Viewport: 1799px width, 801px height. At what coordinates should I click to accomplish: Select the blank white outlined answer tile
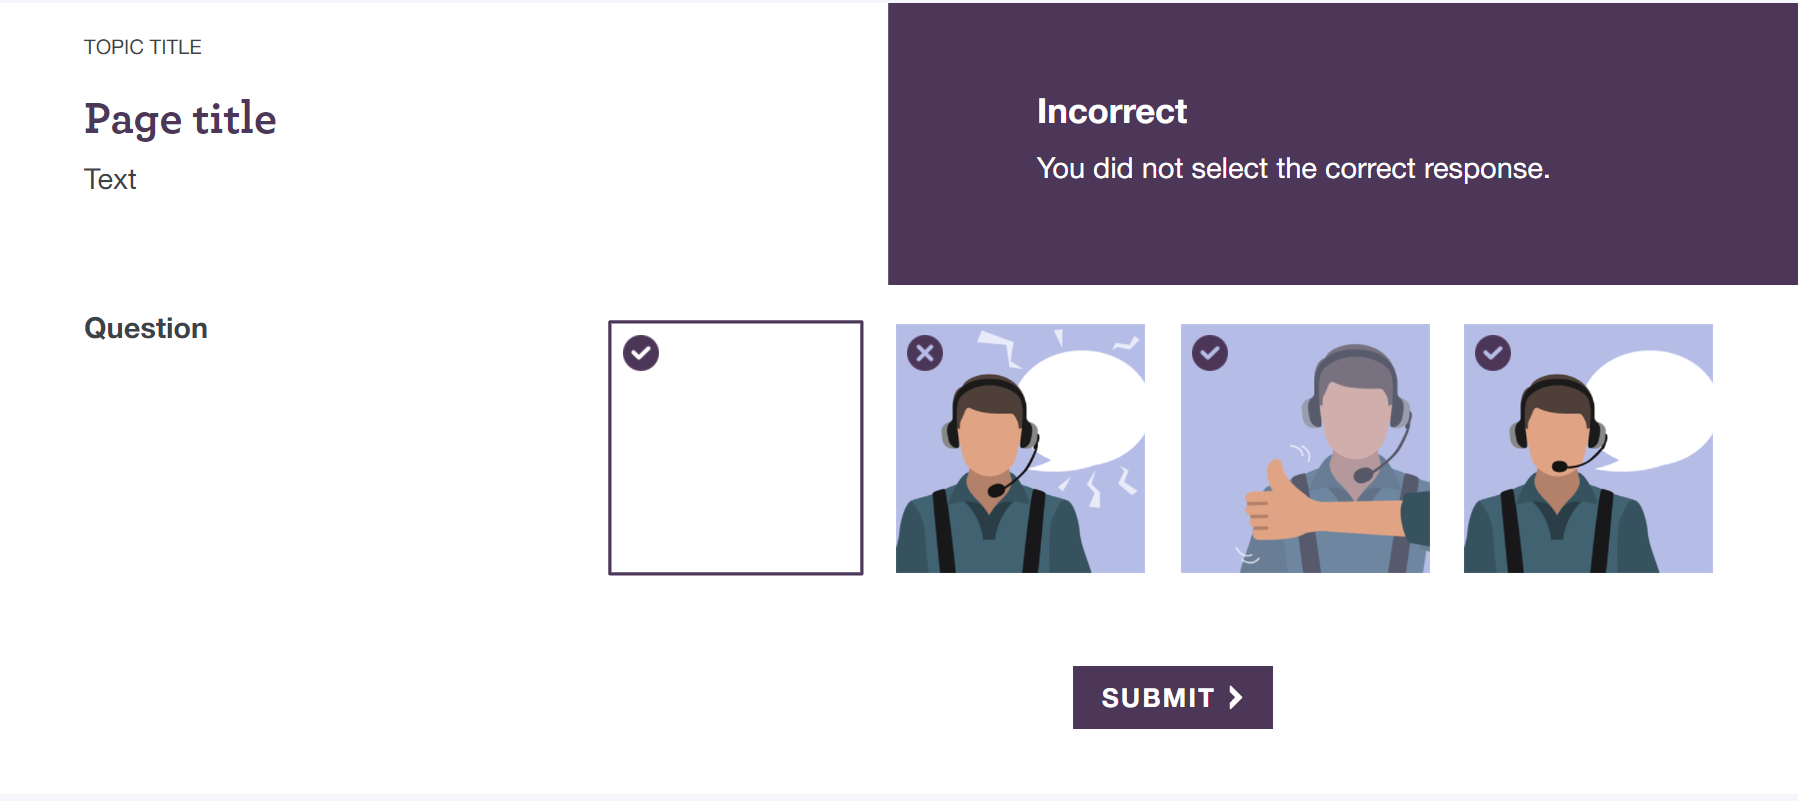(736, 448)
